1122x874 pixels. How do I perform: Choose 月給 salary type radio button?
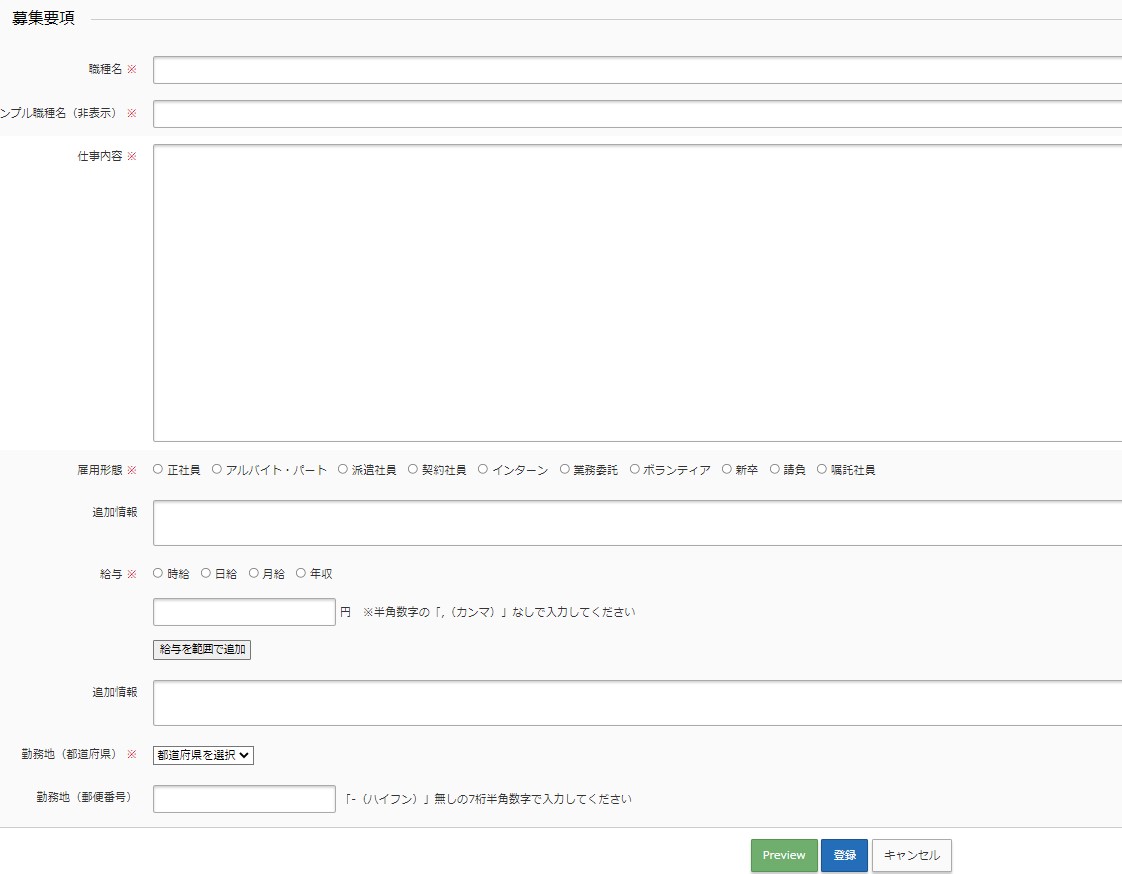click(254, 573)
